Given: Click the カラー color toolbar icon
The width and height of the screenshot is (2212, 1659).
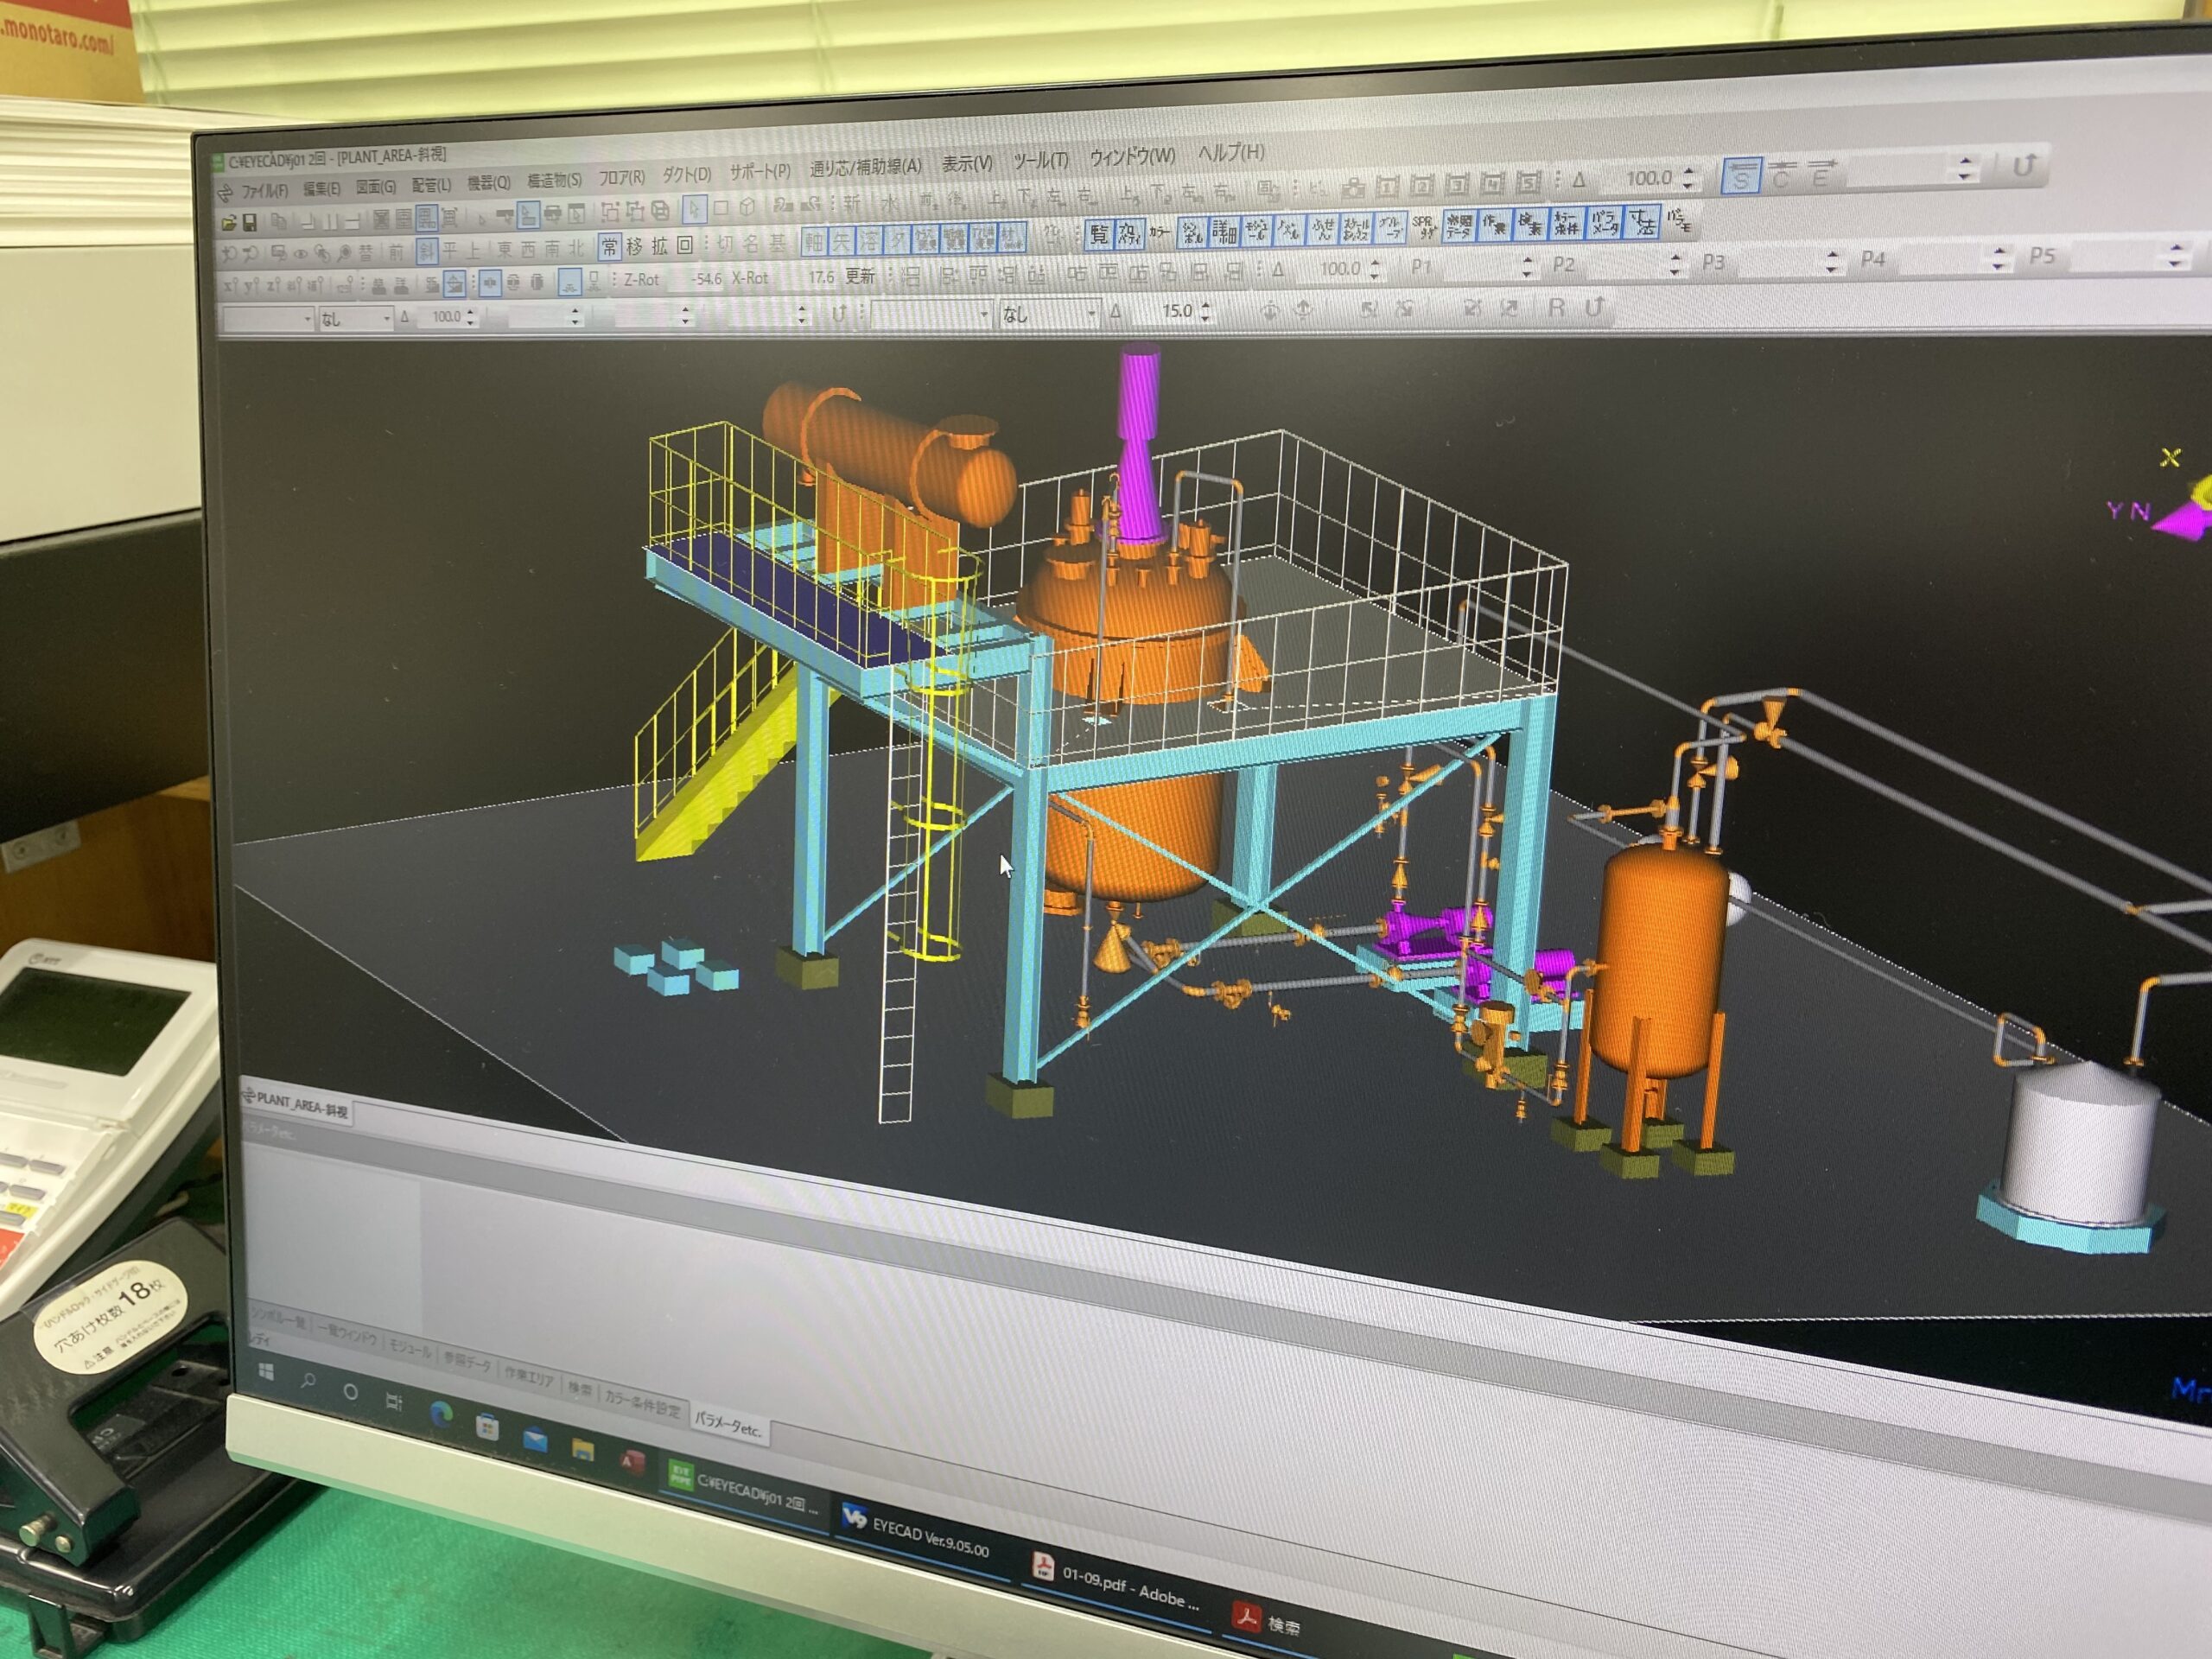Looking at the screenshot, I should tap(1158, 232).
